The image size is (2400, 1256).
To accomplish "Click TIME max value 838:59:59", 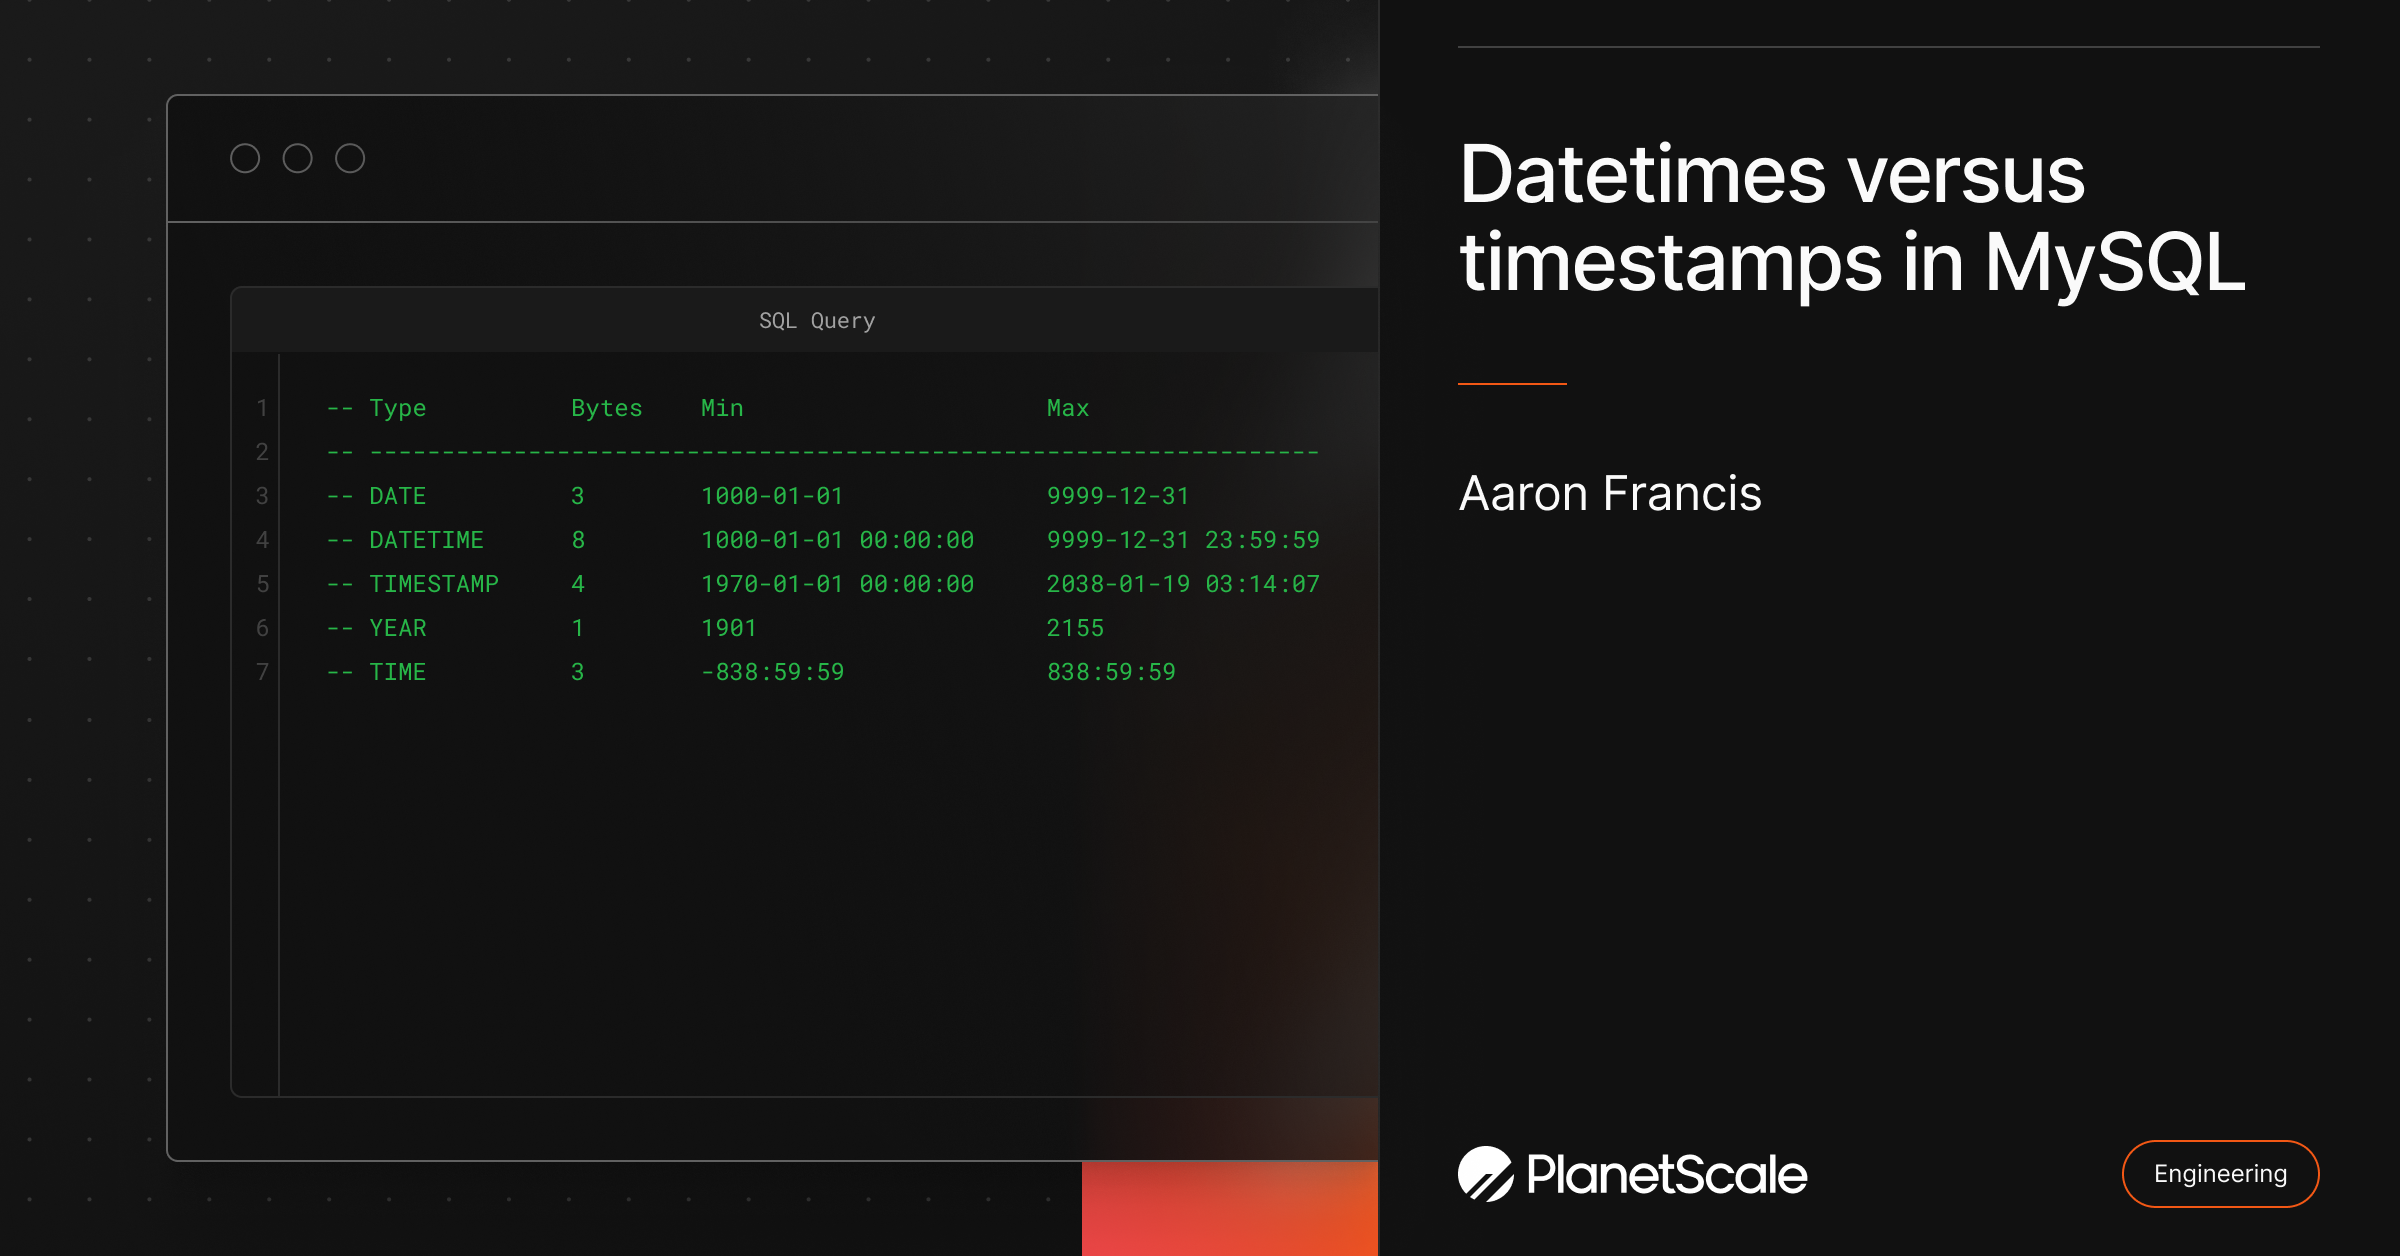I will click(x=1111, y=672).
